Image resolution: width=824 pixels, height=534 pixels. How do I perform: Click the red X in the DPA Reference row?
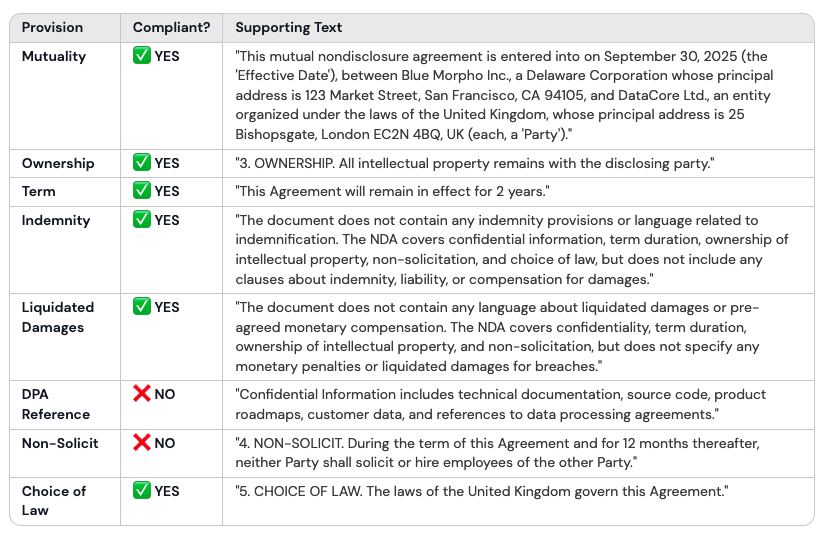142,394
